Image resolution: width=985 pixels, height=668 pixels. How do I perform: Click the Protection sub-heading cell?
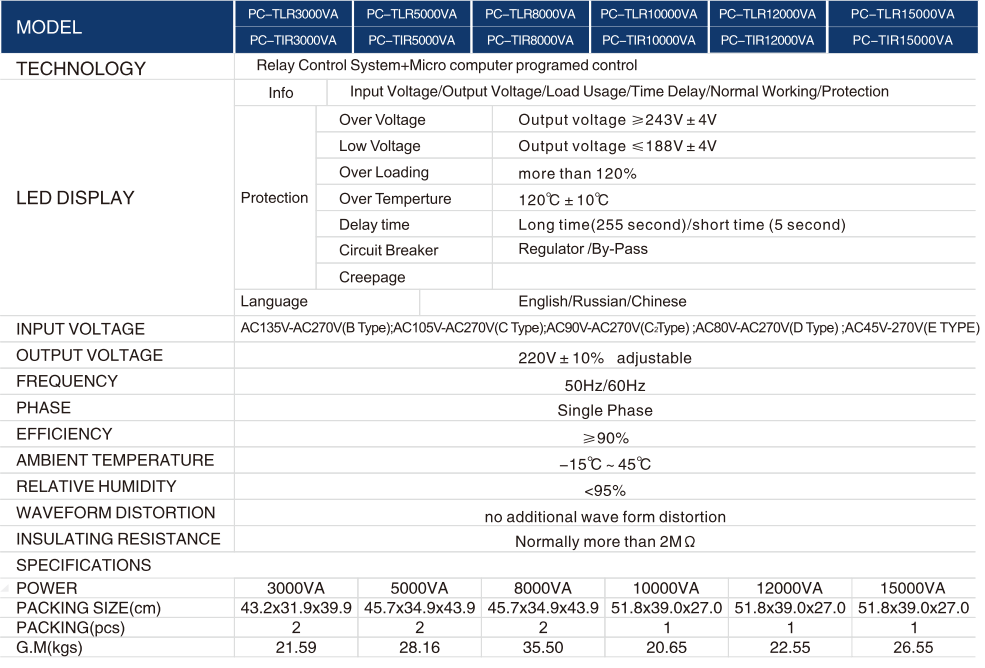274,198
